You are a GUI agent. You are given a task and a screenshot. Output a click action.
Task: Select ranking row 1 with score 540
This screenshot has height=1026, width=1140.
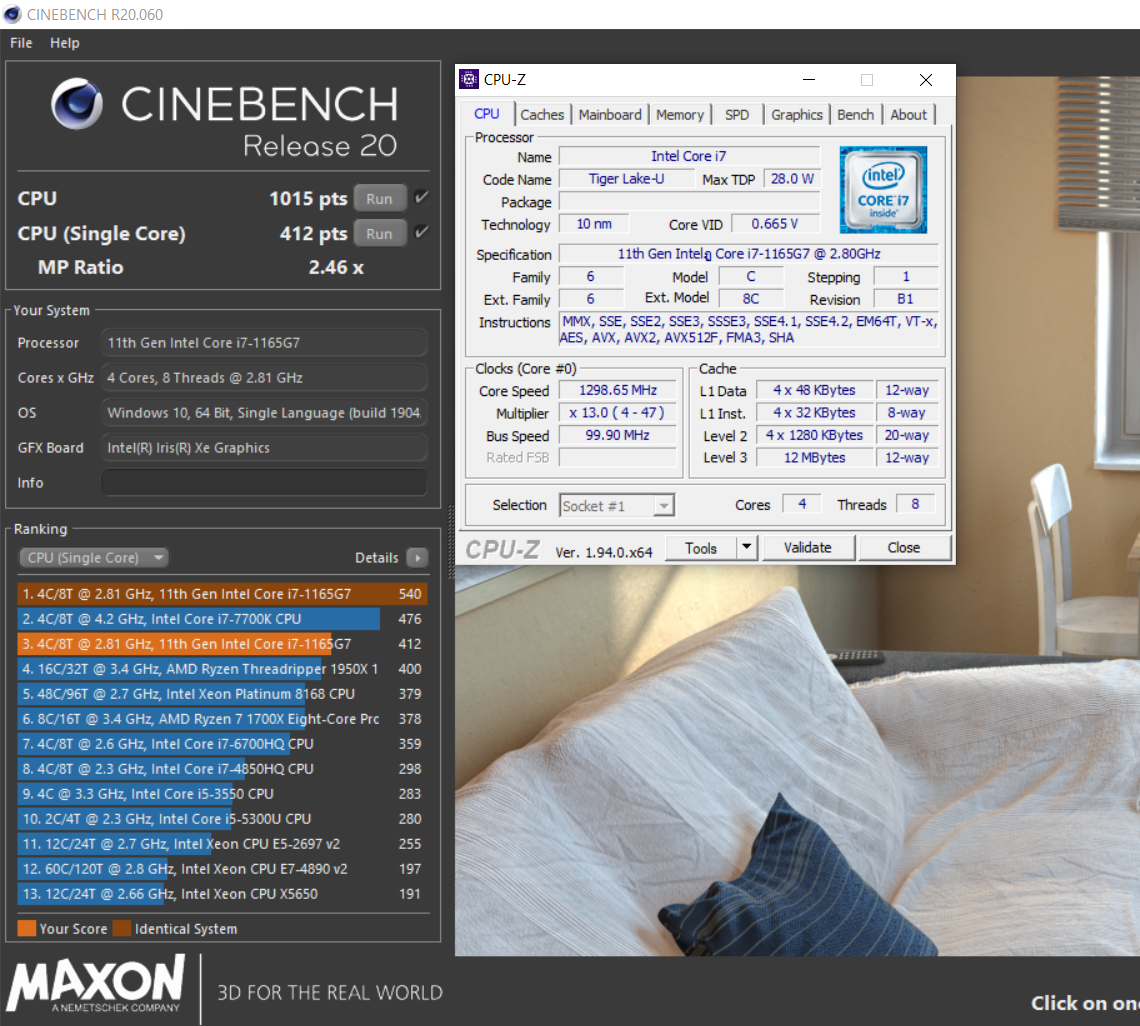[x=222, y=594]
